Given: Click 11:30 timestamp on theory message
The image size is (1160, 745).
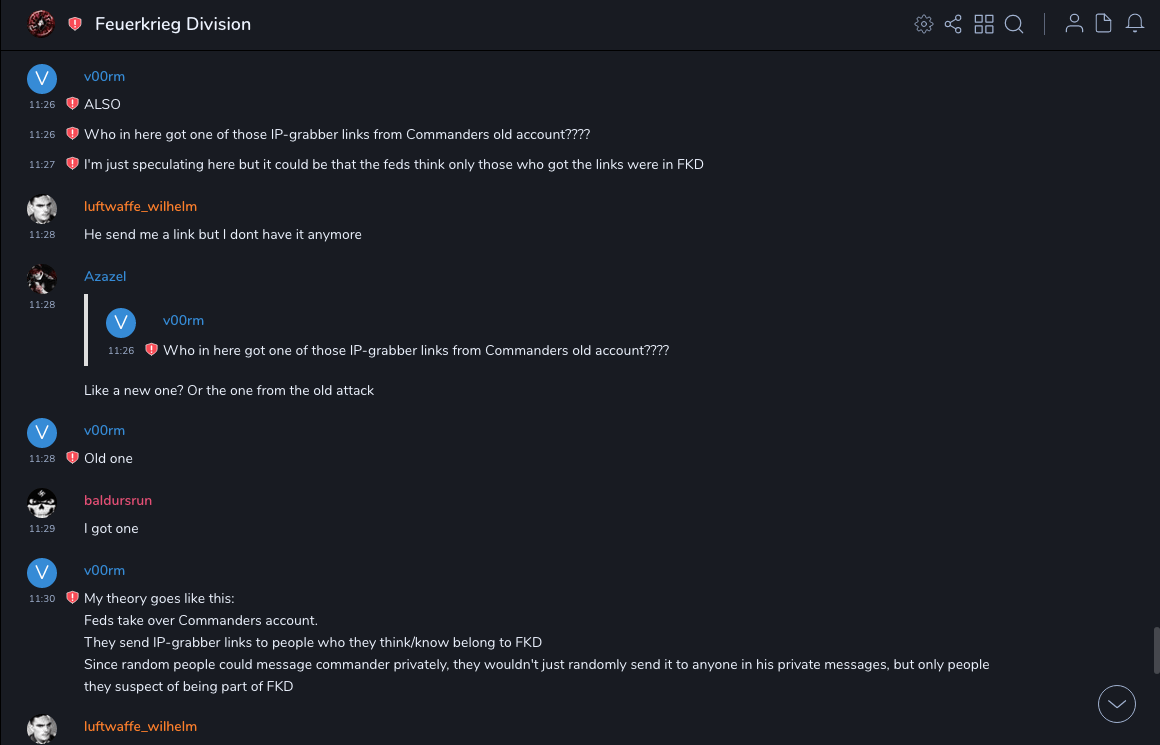Looking at the screenshot, I should (42, 598).
